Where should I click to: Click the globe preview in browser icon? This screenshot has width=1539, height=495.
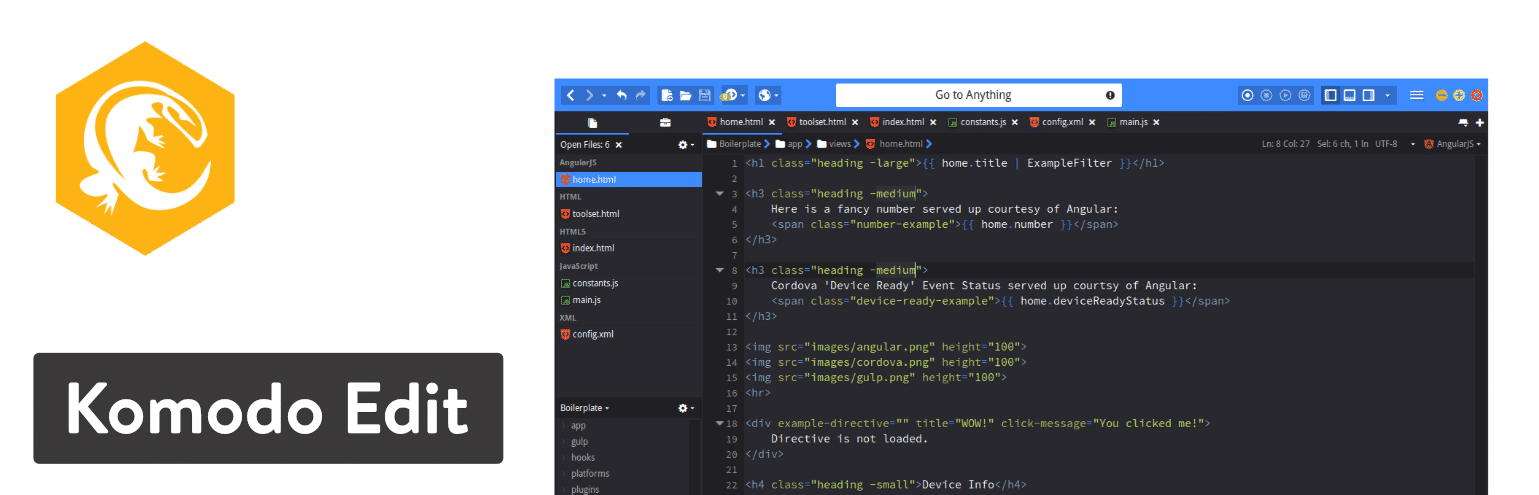[764, 95]
